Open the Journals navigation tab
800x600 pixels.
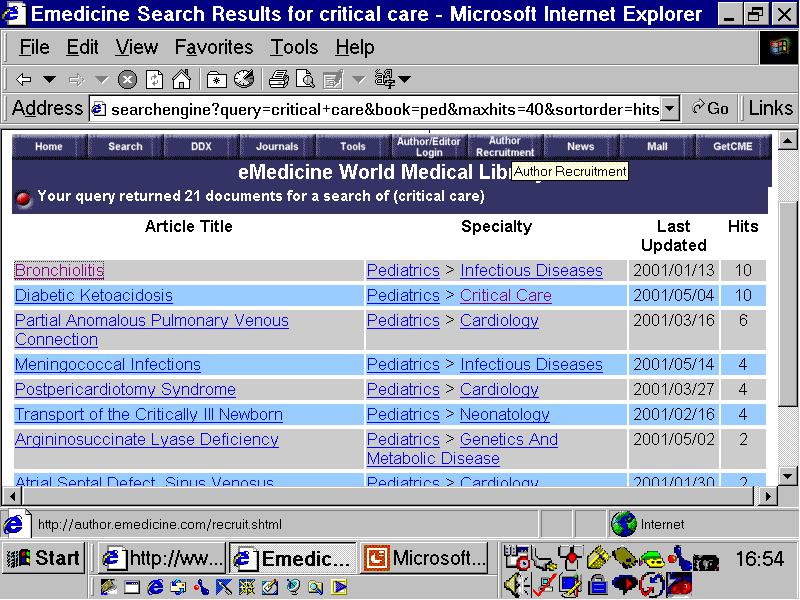[277, 146]
